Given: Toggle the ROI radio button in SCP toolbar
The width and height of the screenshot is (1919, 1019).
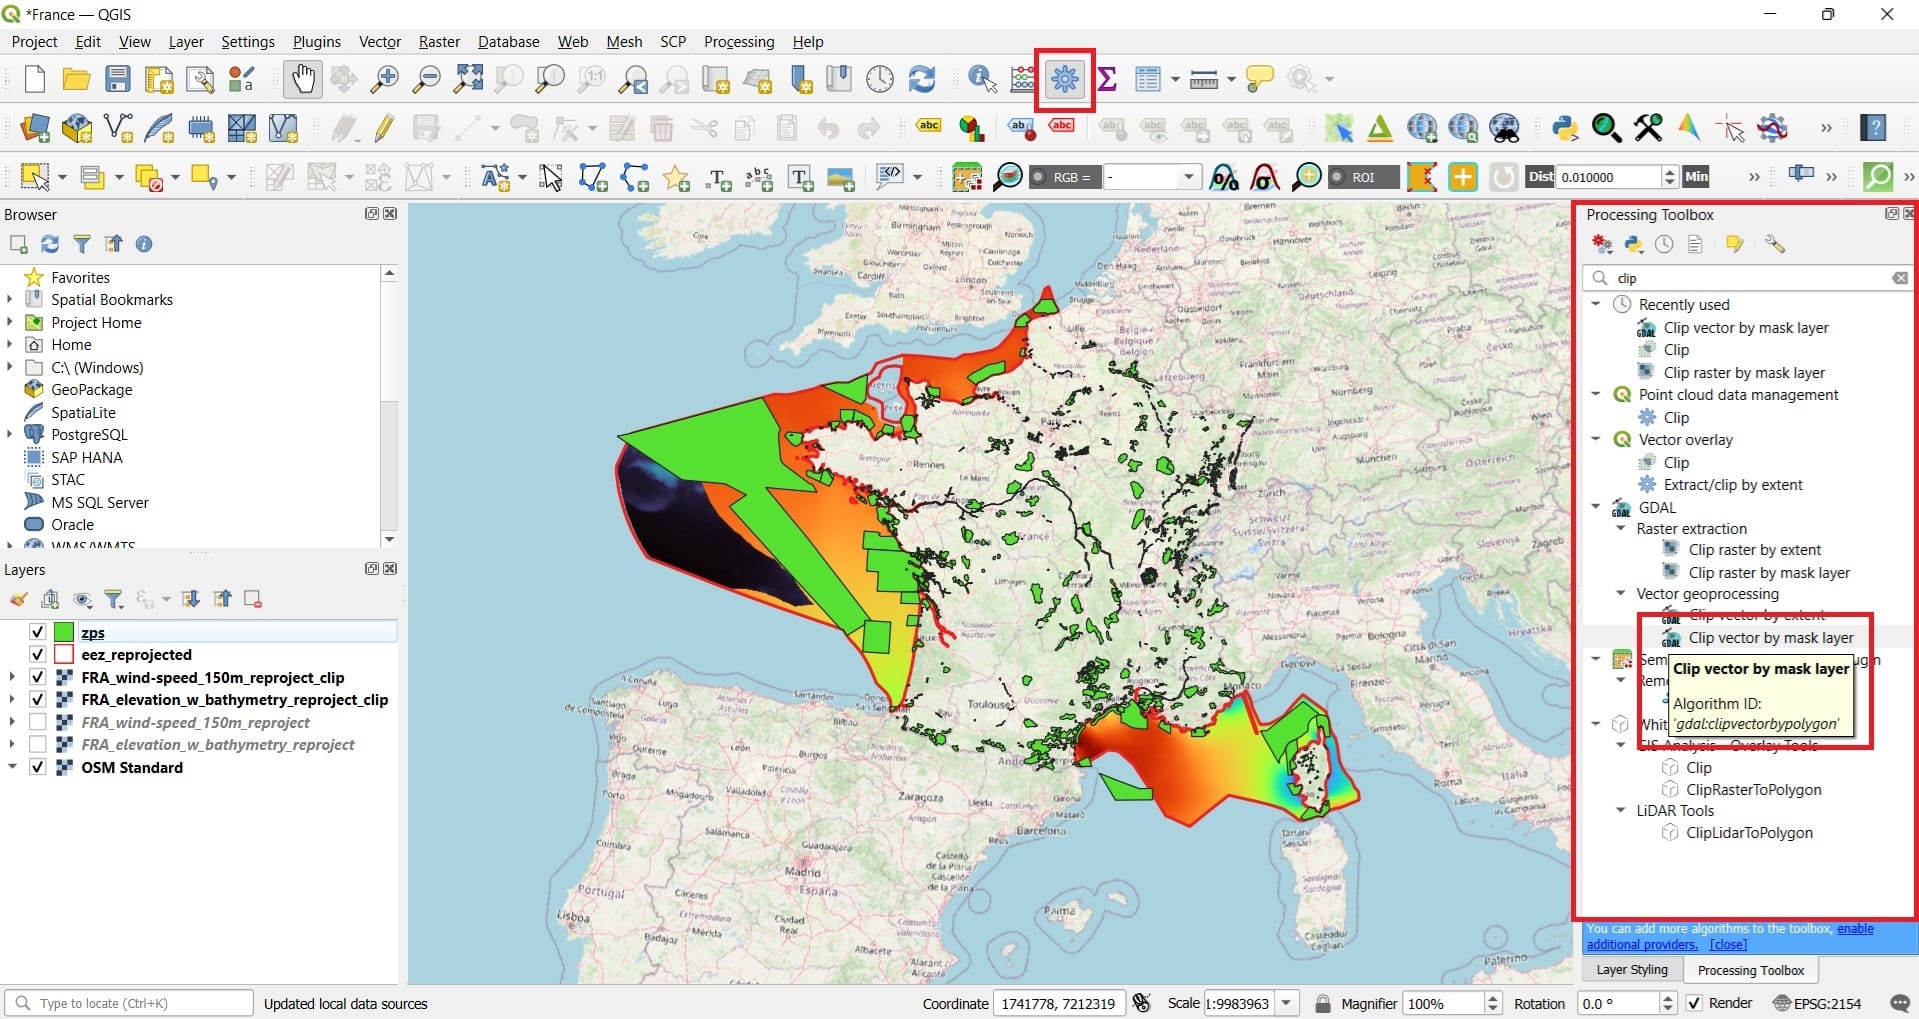Looking at the screenshot, I should coord(1337,177).
